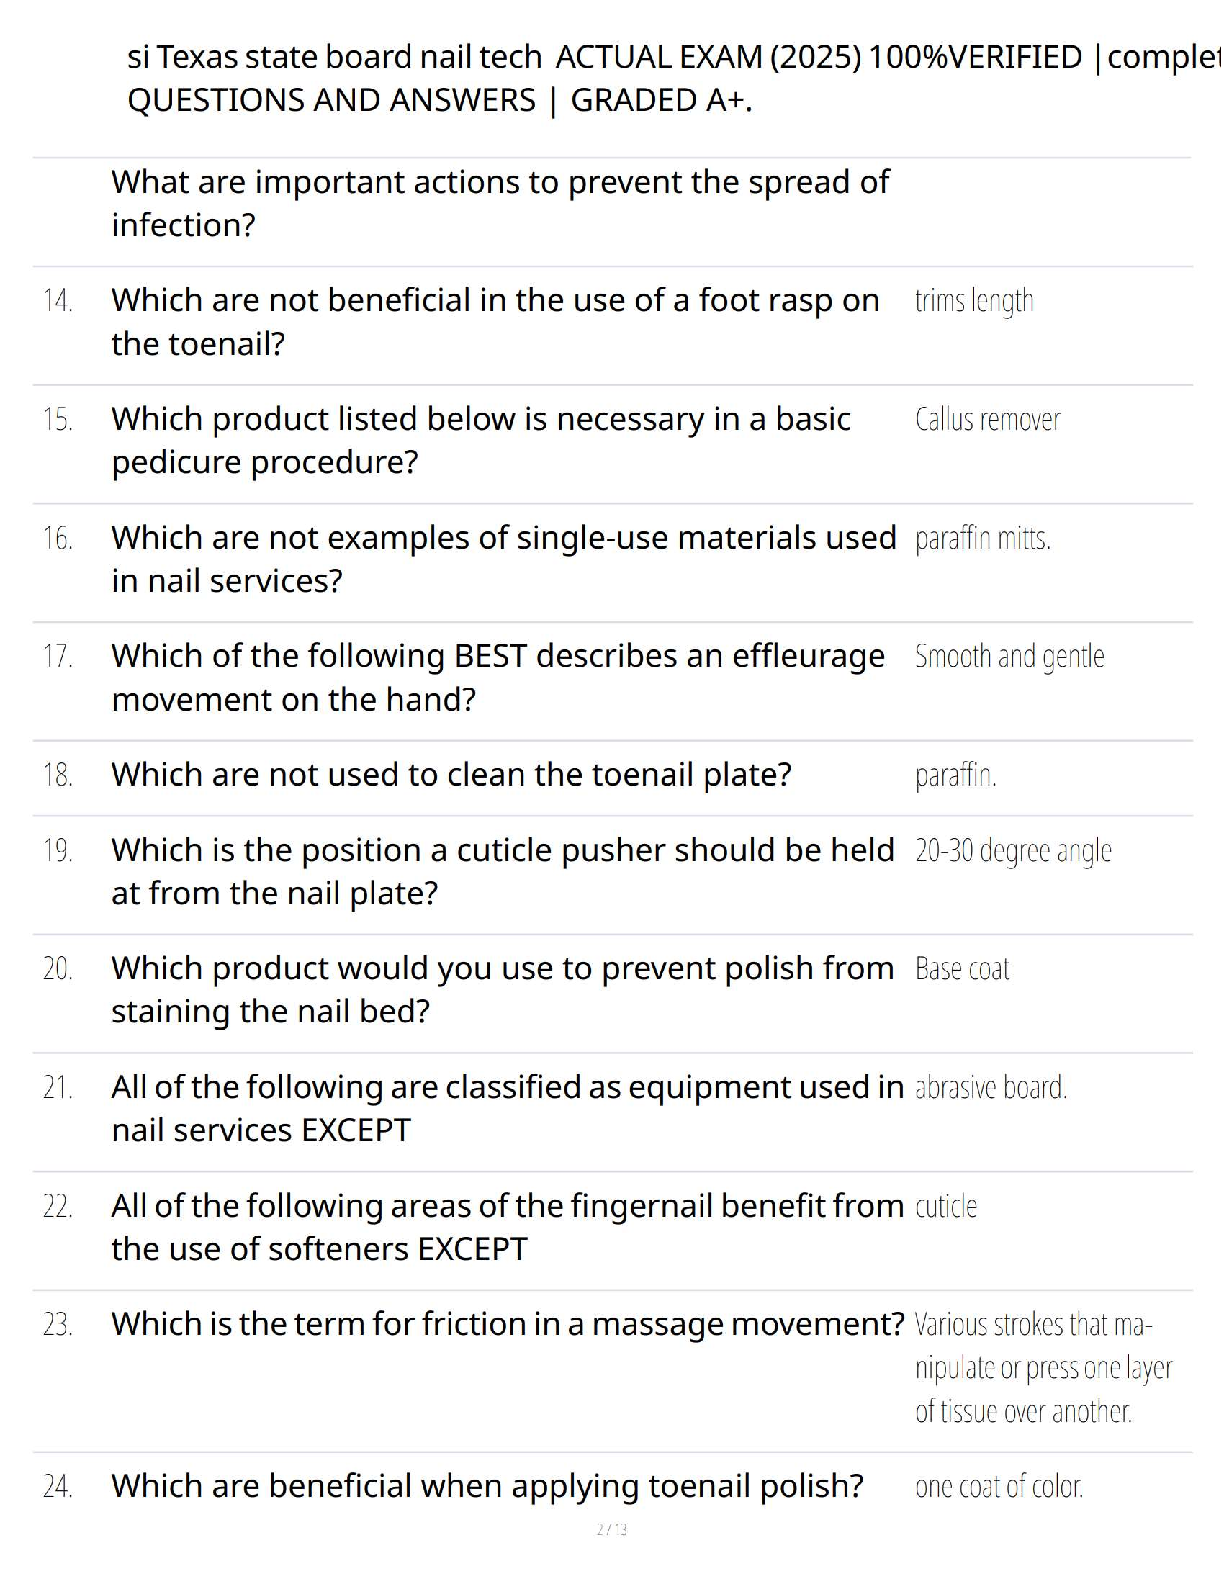The image size is (1224, 1584).
Task: Select question 17 about effleurage movement
Action: click(498, 677)
